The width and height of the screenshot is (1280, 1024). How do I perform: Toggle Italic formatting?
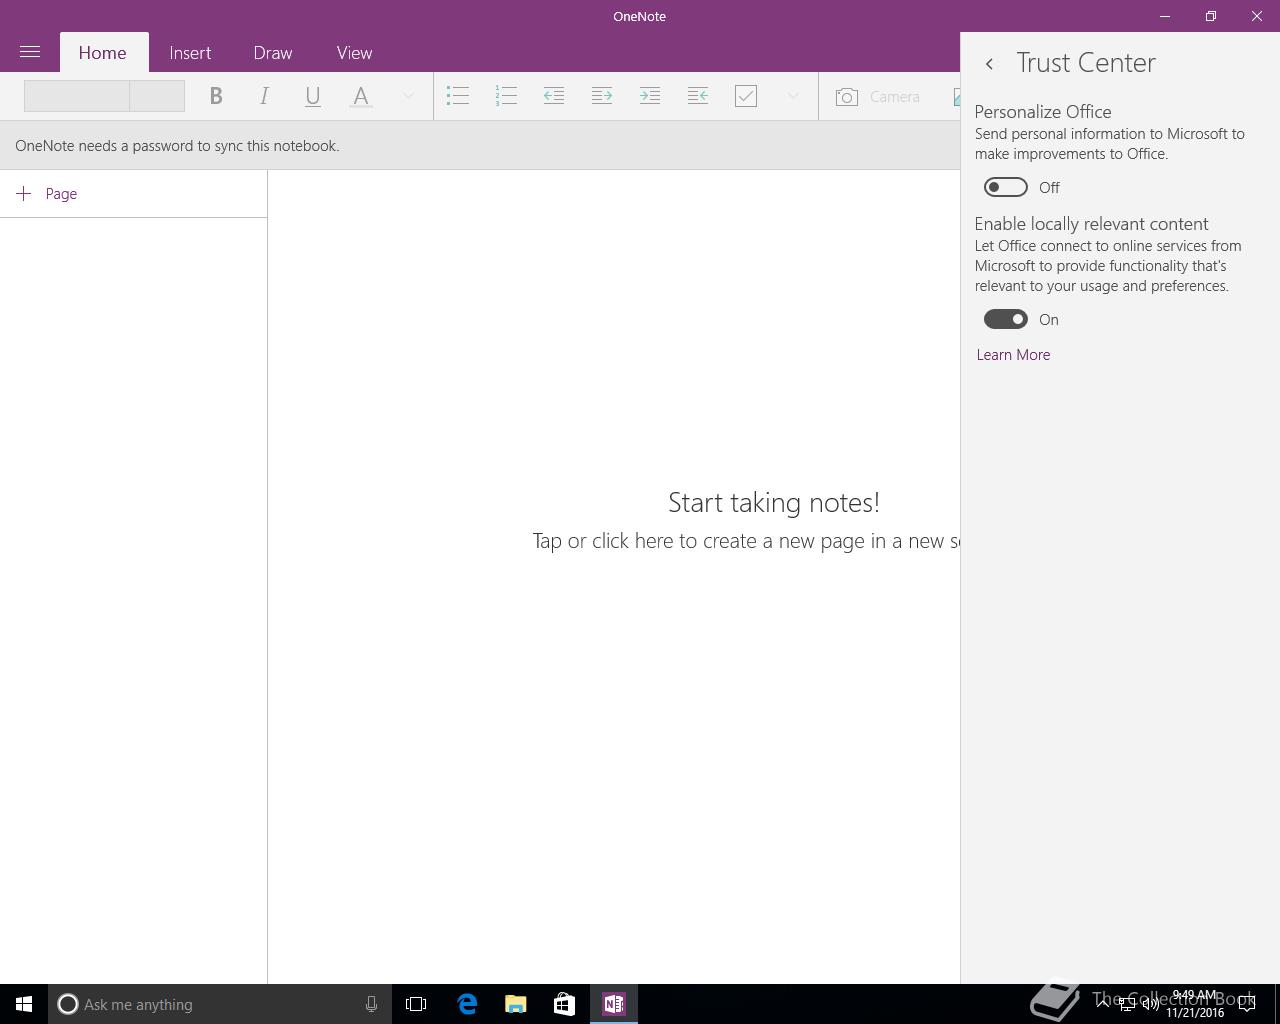point(264,96)
